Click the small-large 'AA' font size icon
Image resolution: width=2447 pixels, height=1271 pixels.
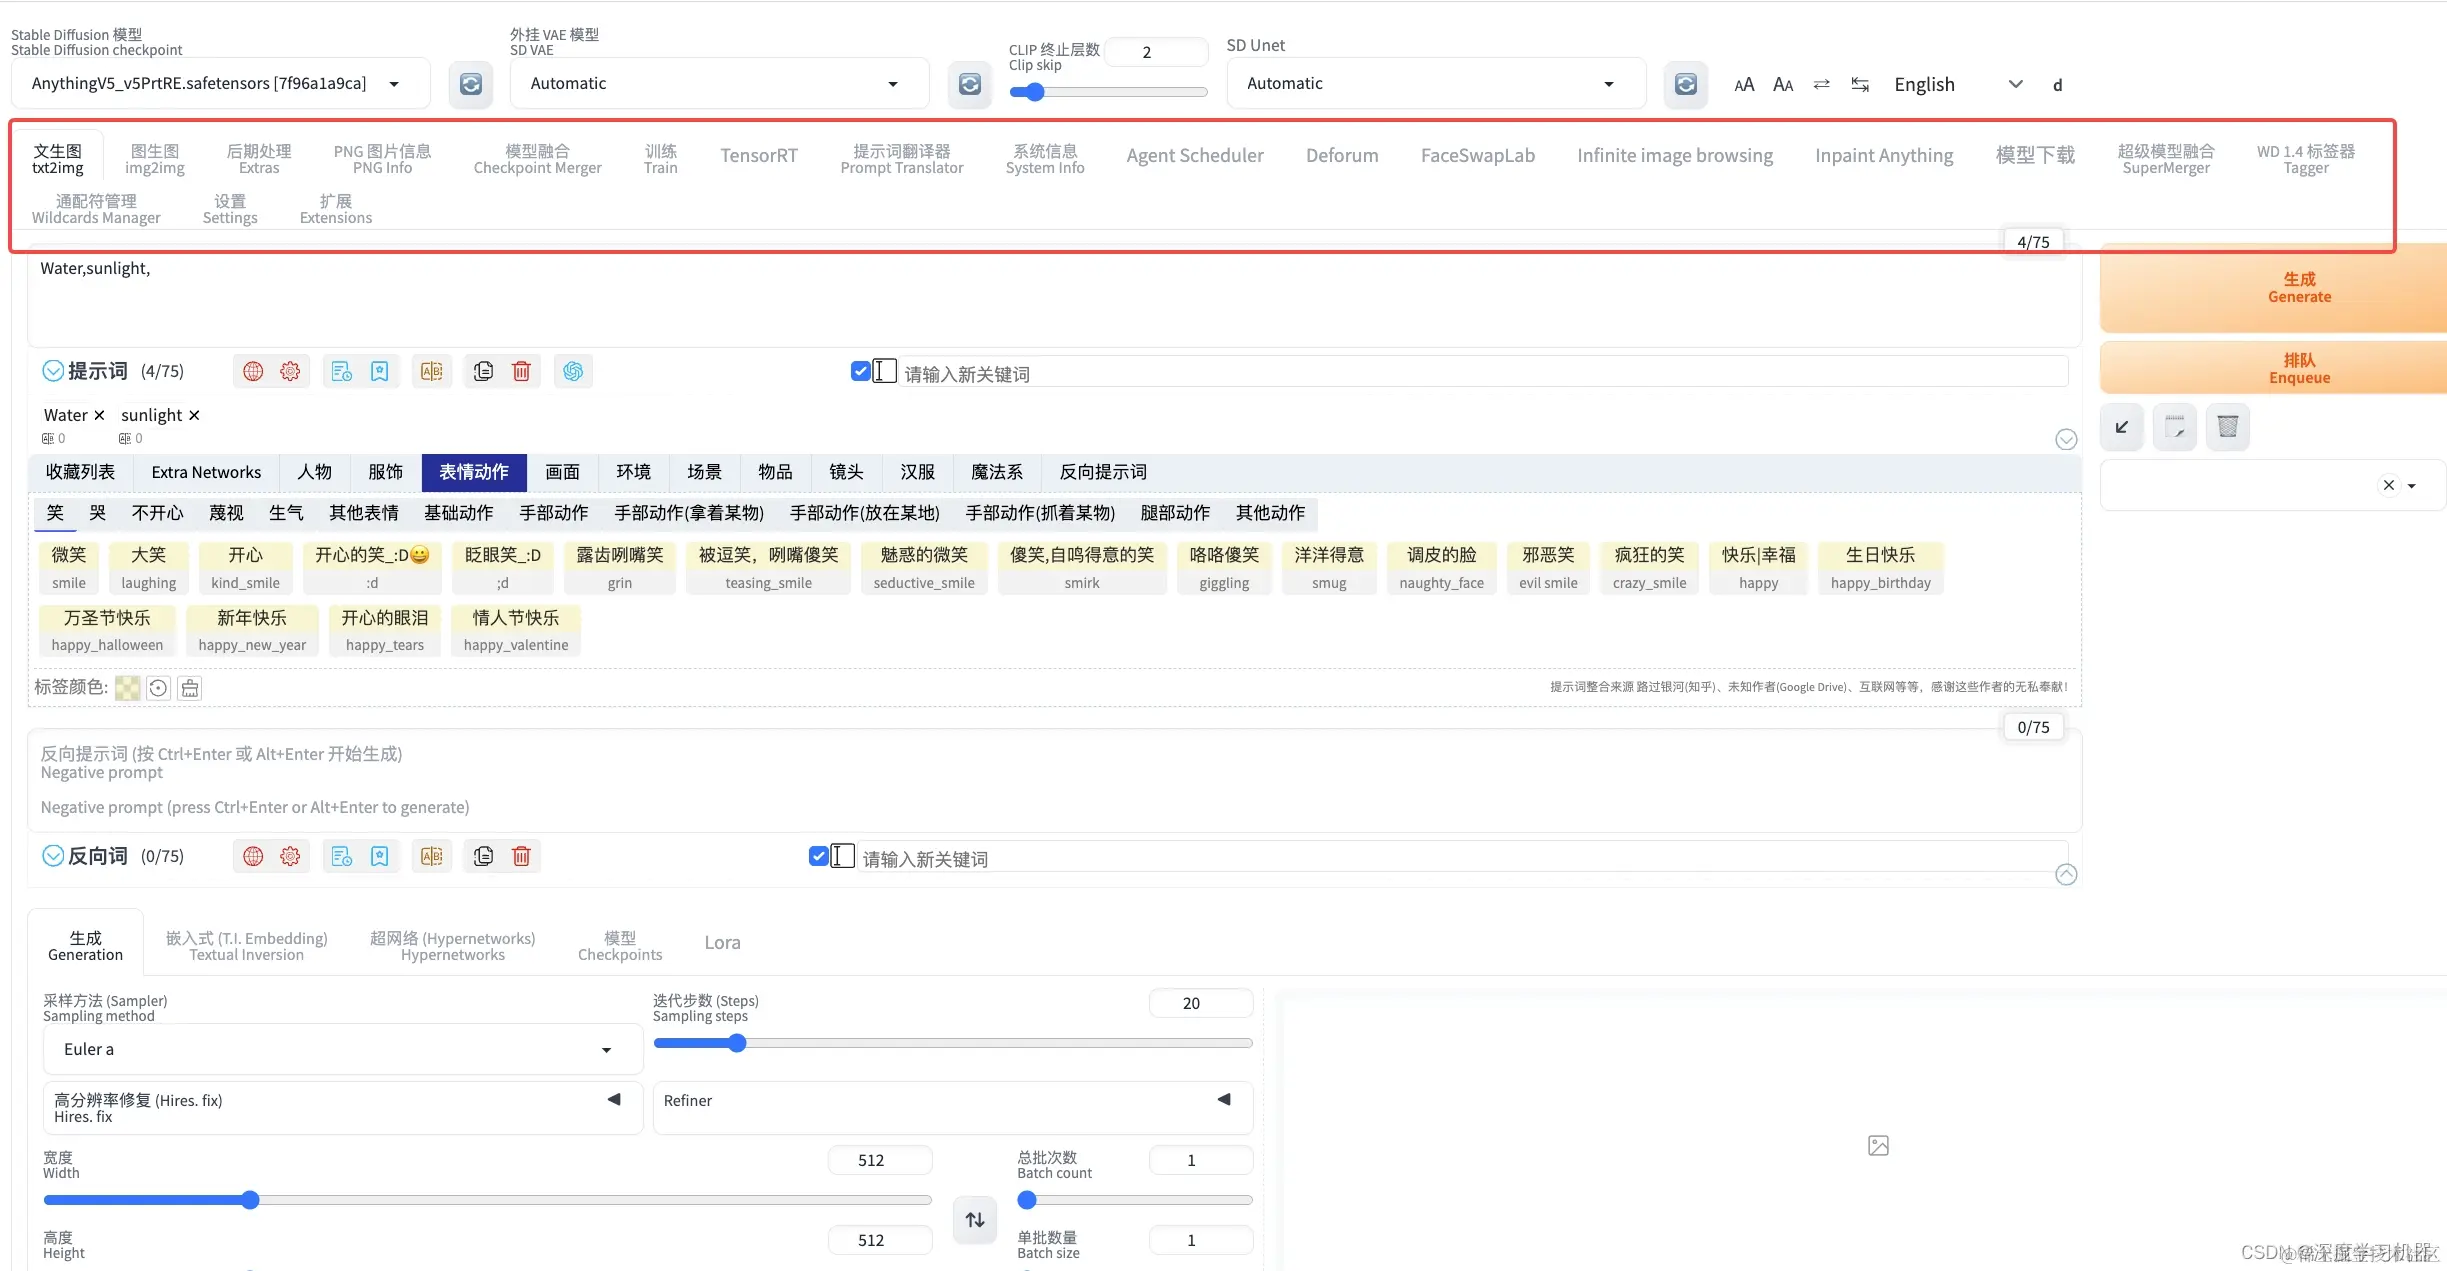(x=1744, y=85)
